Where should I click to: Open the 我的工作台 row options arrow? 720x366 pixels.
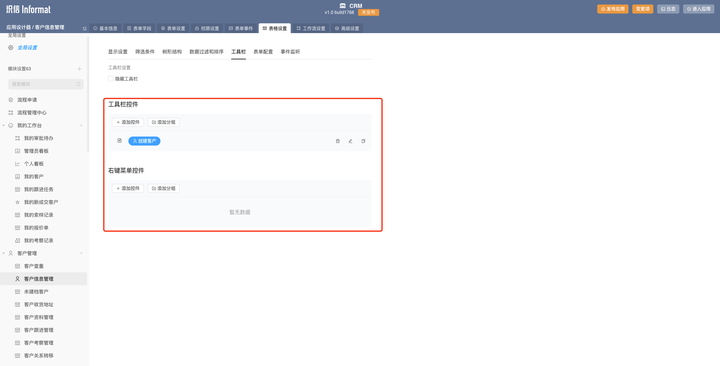pyautogui.click(x=81, y=125)
